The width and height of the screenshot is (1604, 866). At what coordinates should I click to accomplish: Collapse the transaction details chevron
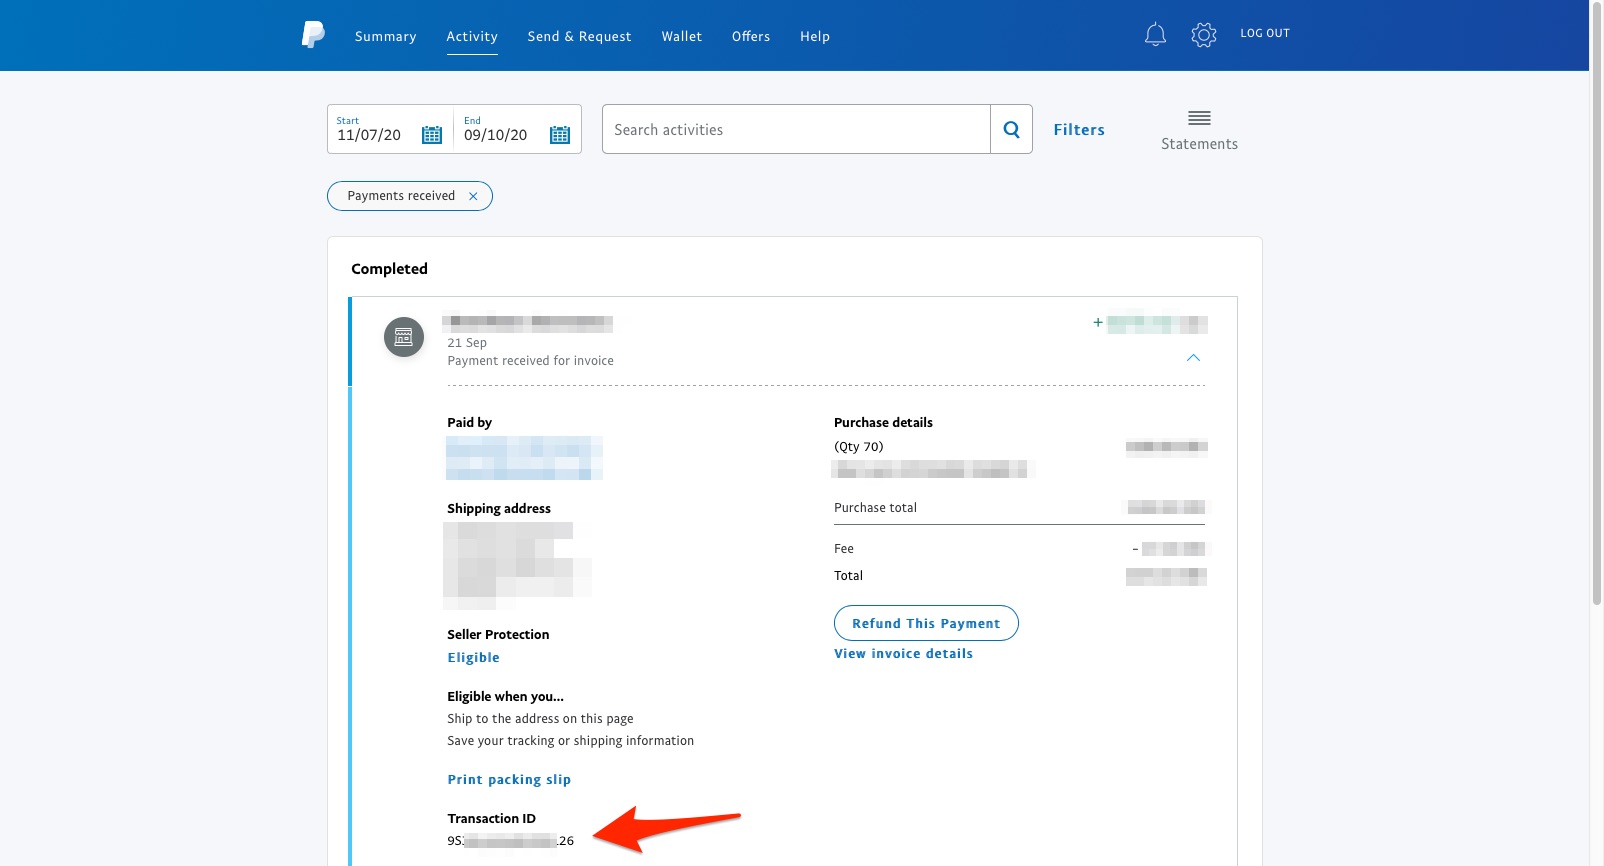1193,358
